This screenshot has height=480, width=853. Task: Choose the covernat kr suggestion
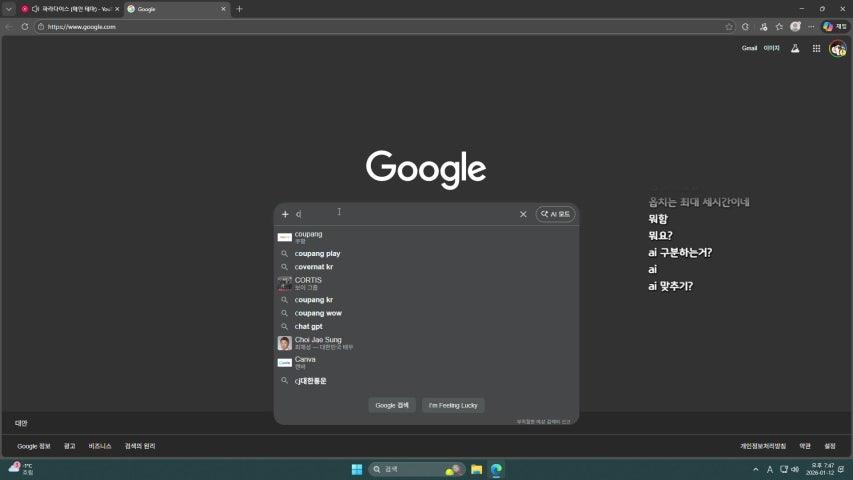[426, 267]
